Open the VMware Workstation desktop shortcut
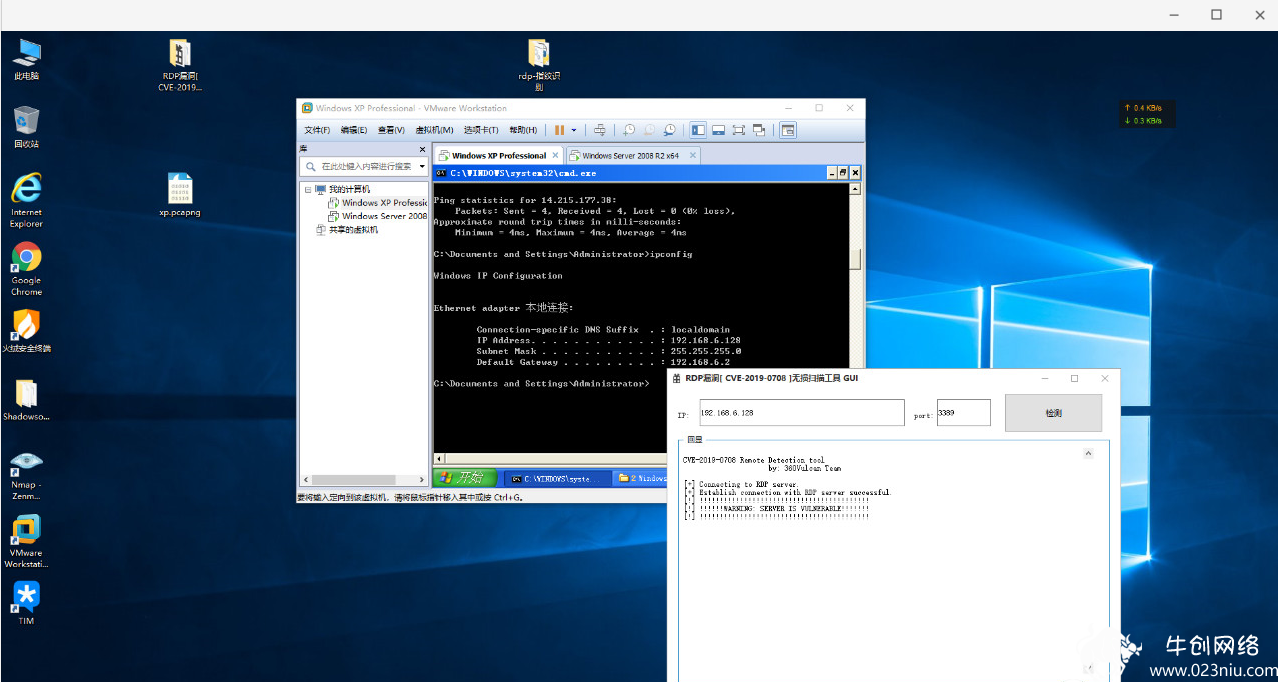 26,542
